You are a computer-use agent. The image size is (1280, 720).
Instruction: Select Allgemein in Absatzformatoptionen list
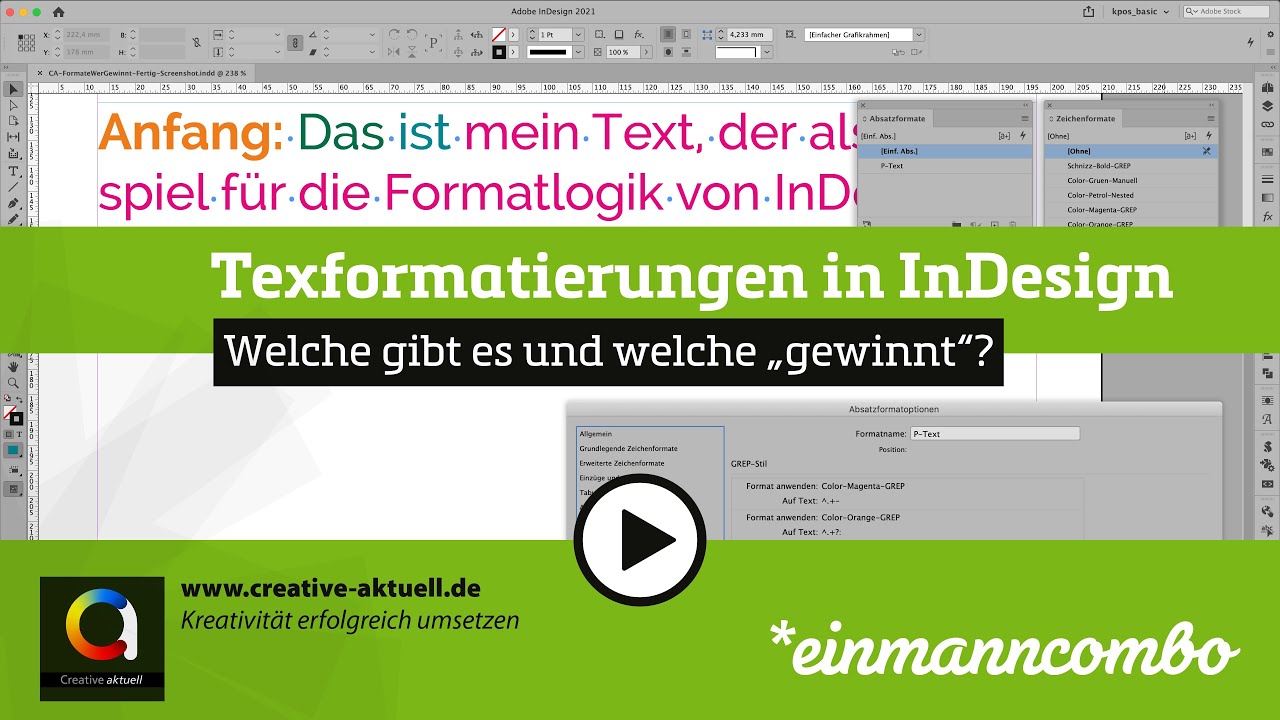[x=596, y=434]
